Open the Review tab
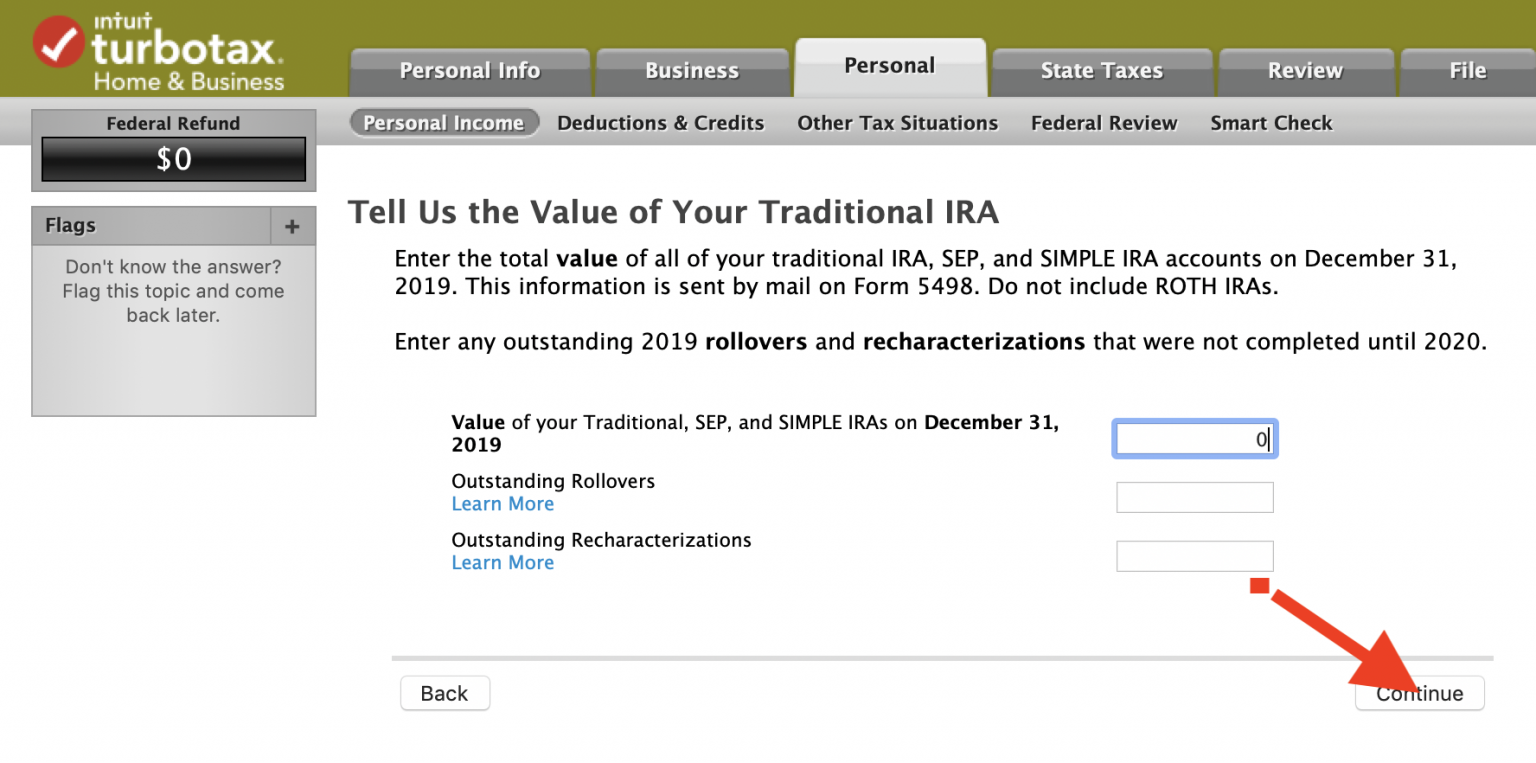The height and width of the screenshot is (763, 1536). pos(1304,71)
